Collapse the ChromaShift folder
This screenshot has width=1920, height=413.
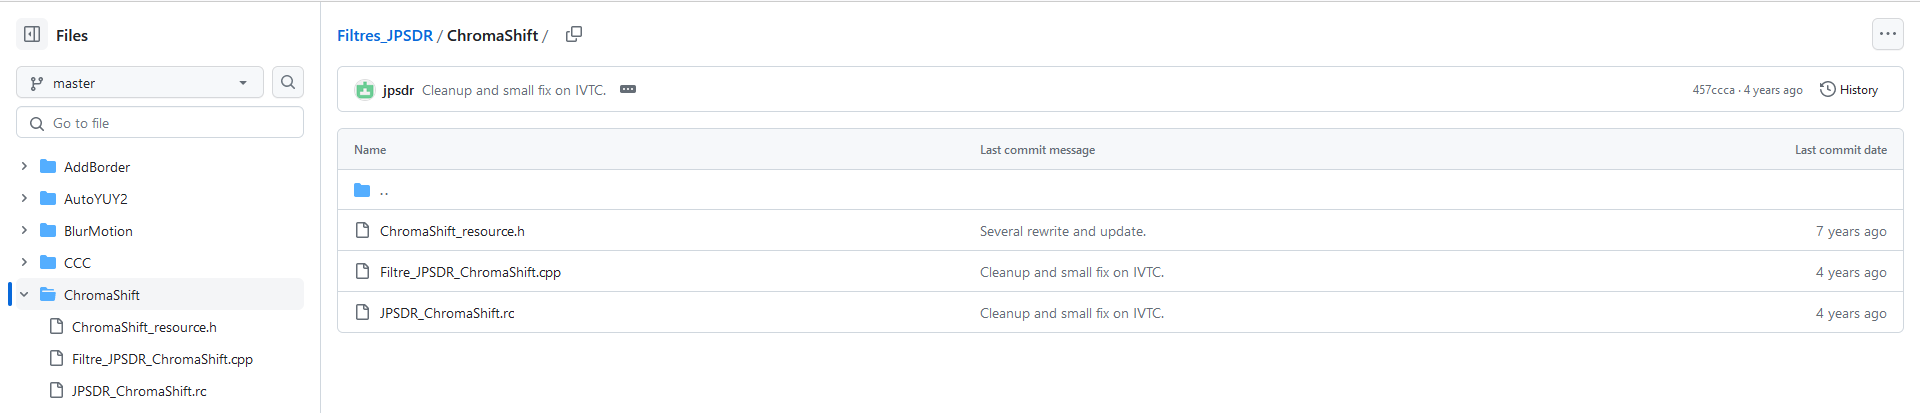(24, 295)
